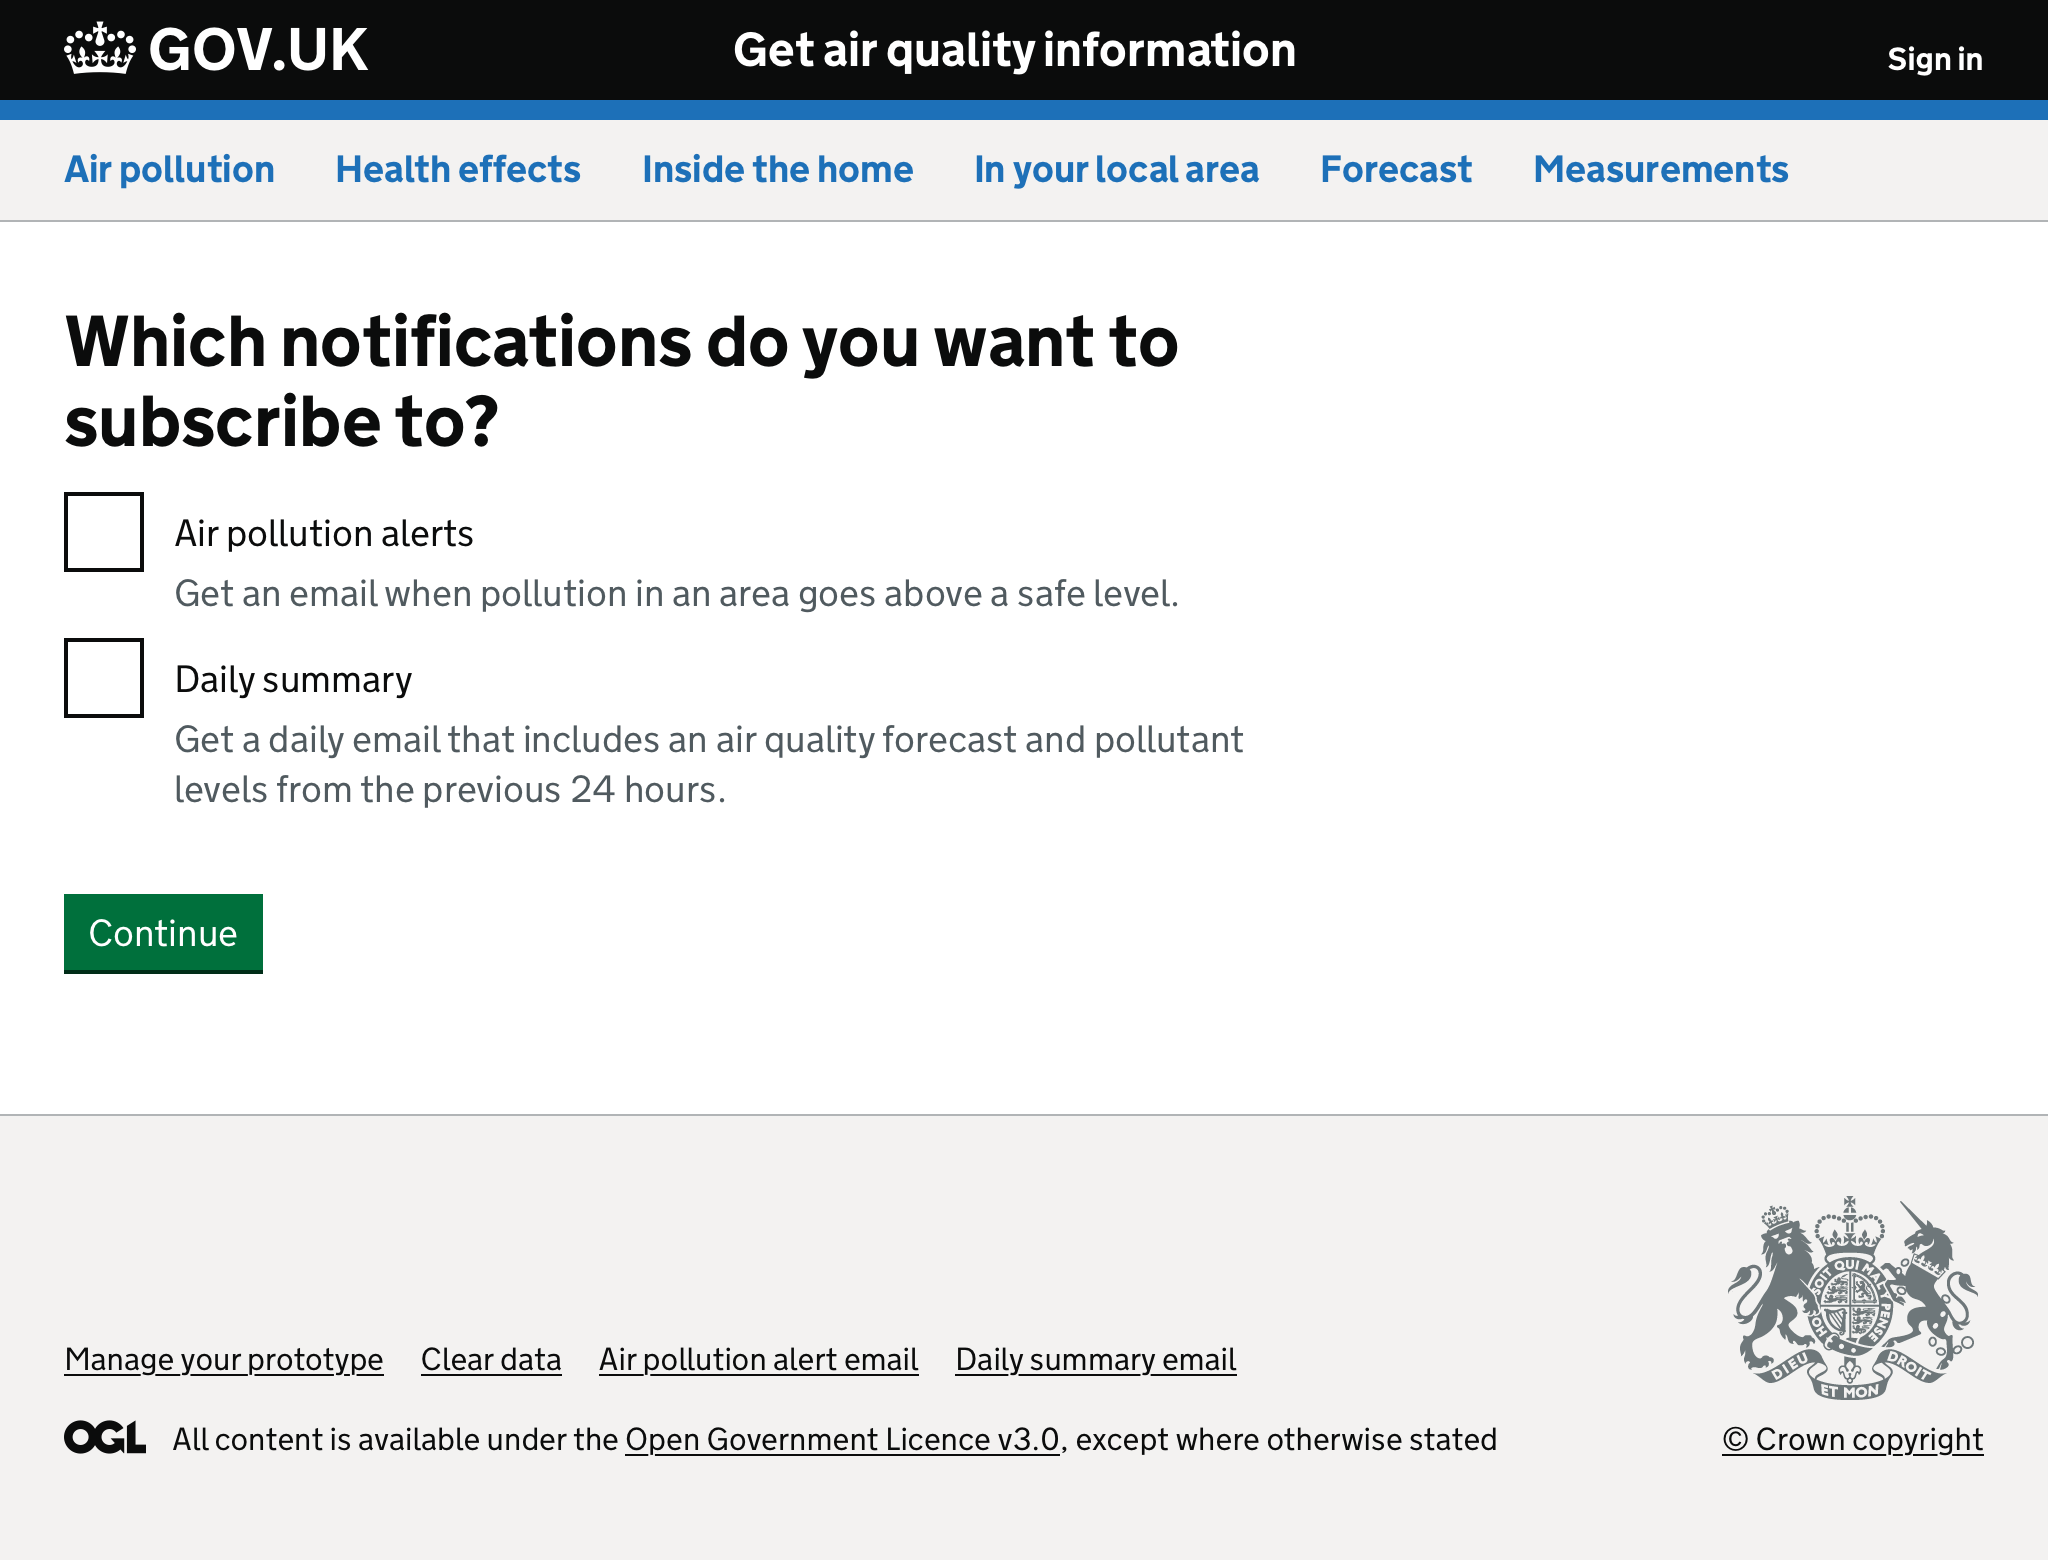This screenshot has height=1560, width=2048.
Task: Click the Continue button
Action: pyautogui.click(x=162, y=932)
